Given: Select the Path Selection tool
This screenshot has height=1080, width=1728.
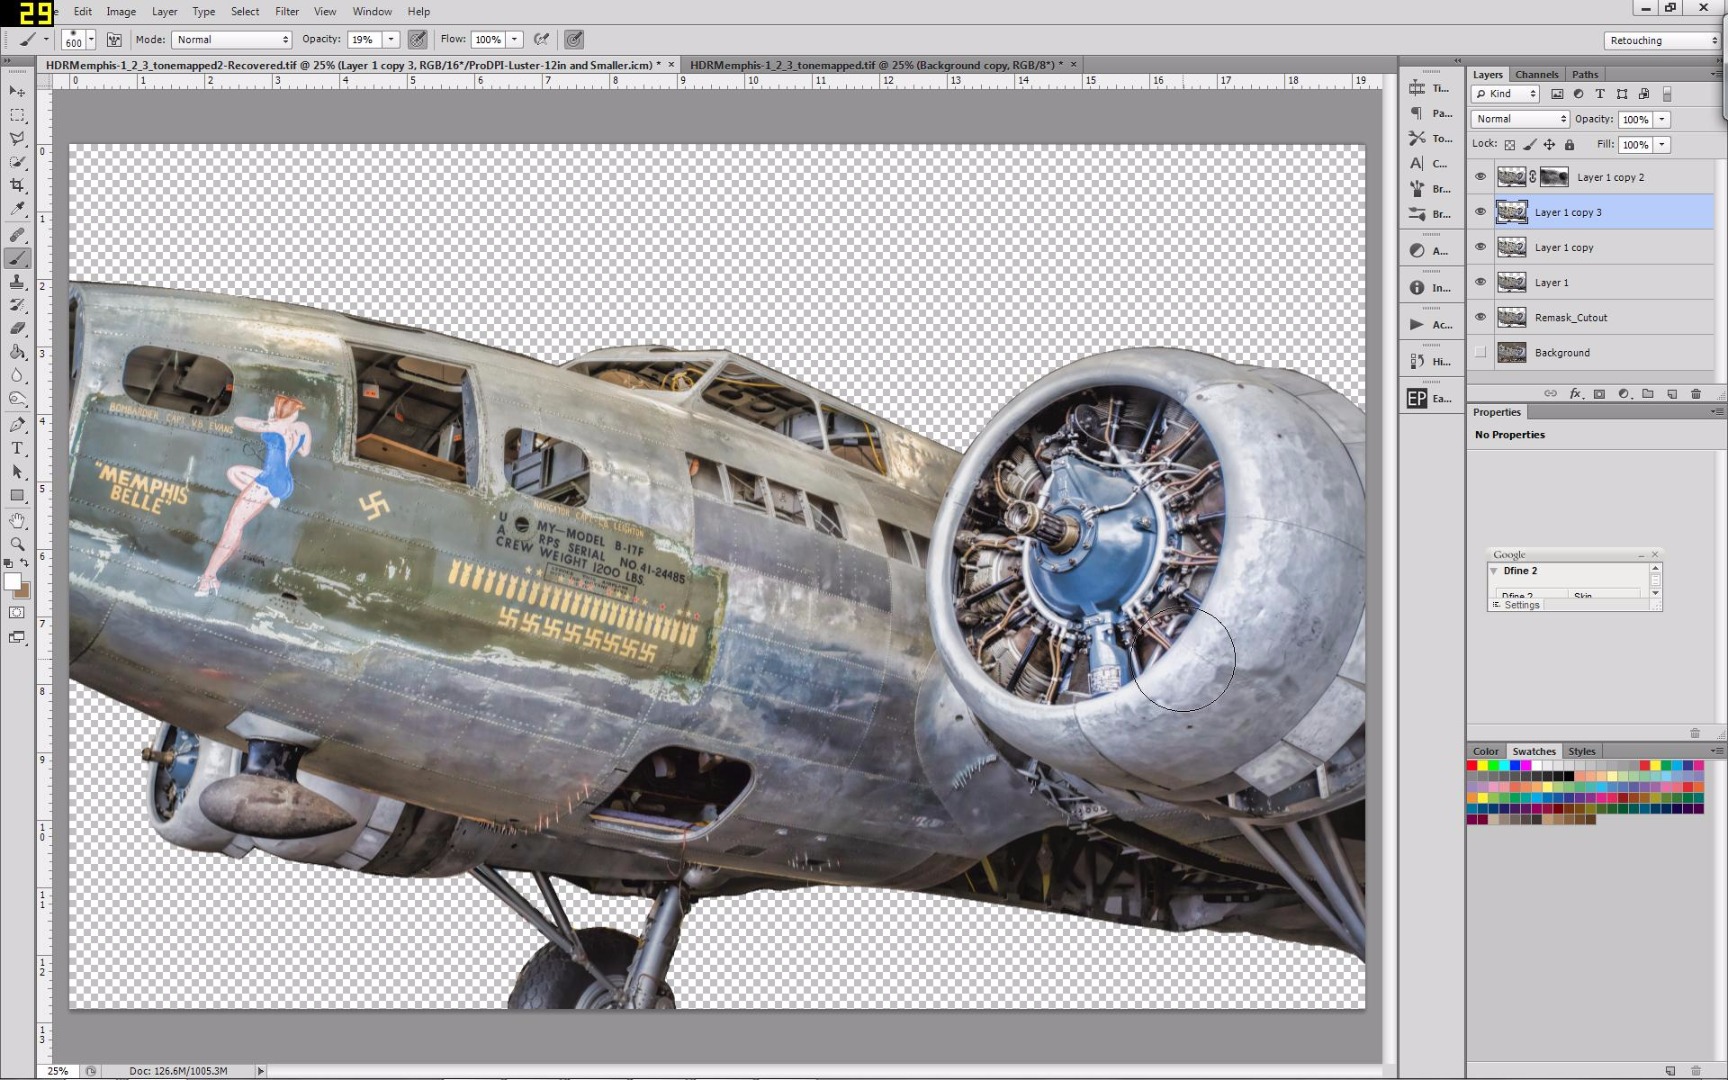Looking at the screenshot, I should pyautogui.click(x=17, y=472).
